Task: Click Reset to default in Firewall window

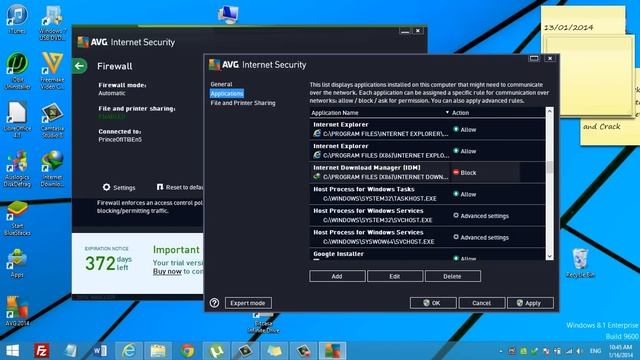Action: (x=180, y=187)
